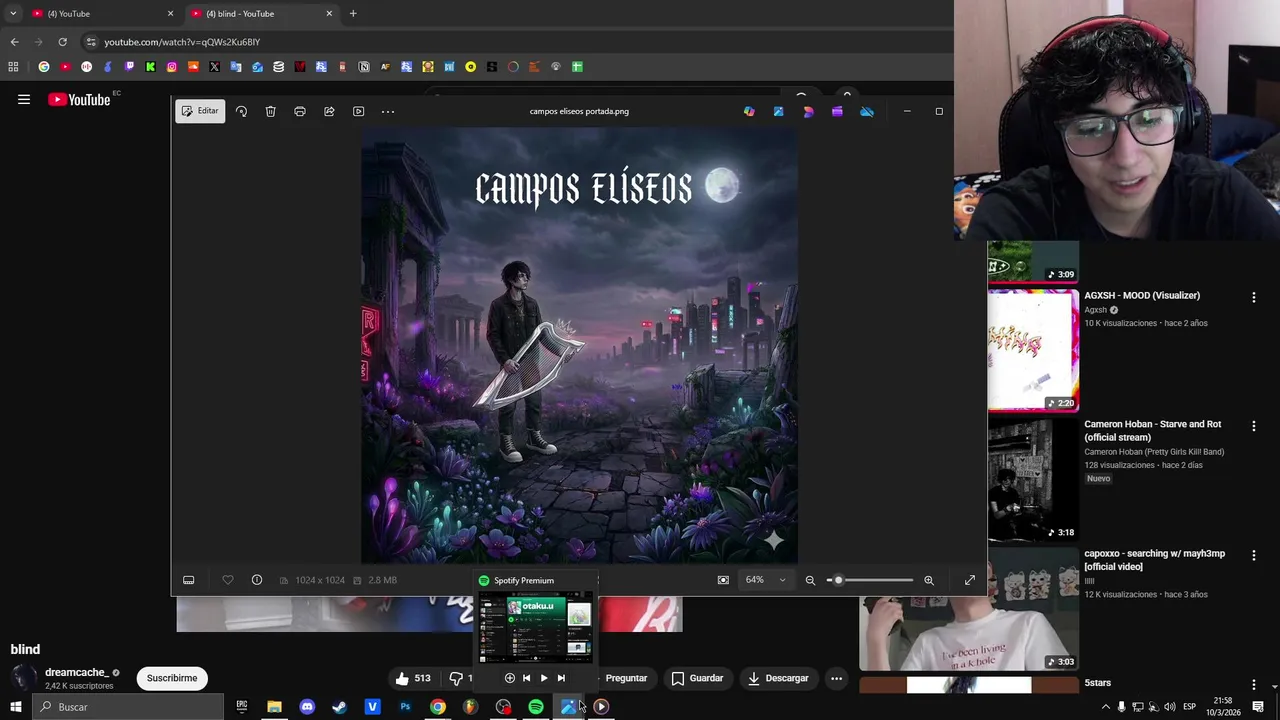Go to YouTube home via logo
Image resolution: width=1280 pixels, height=720 pixels.
tap(79, 100)
